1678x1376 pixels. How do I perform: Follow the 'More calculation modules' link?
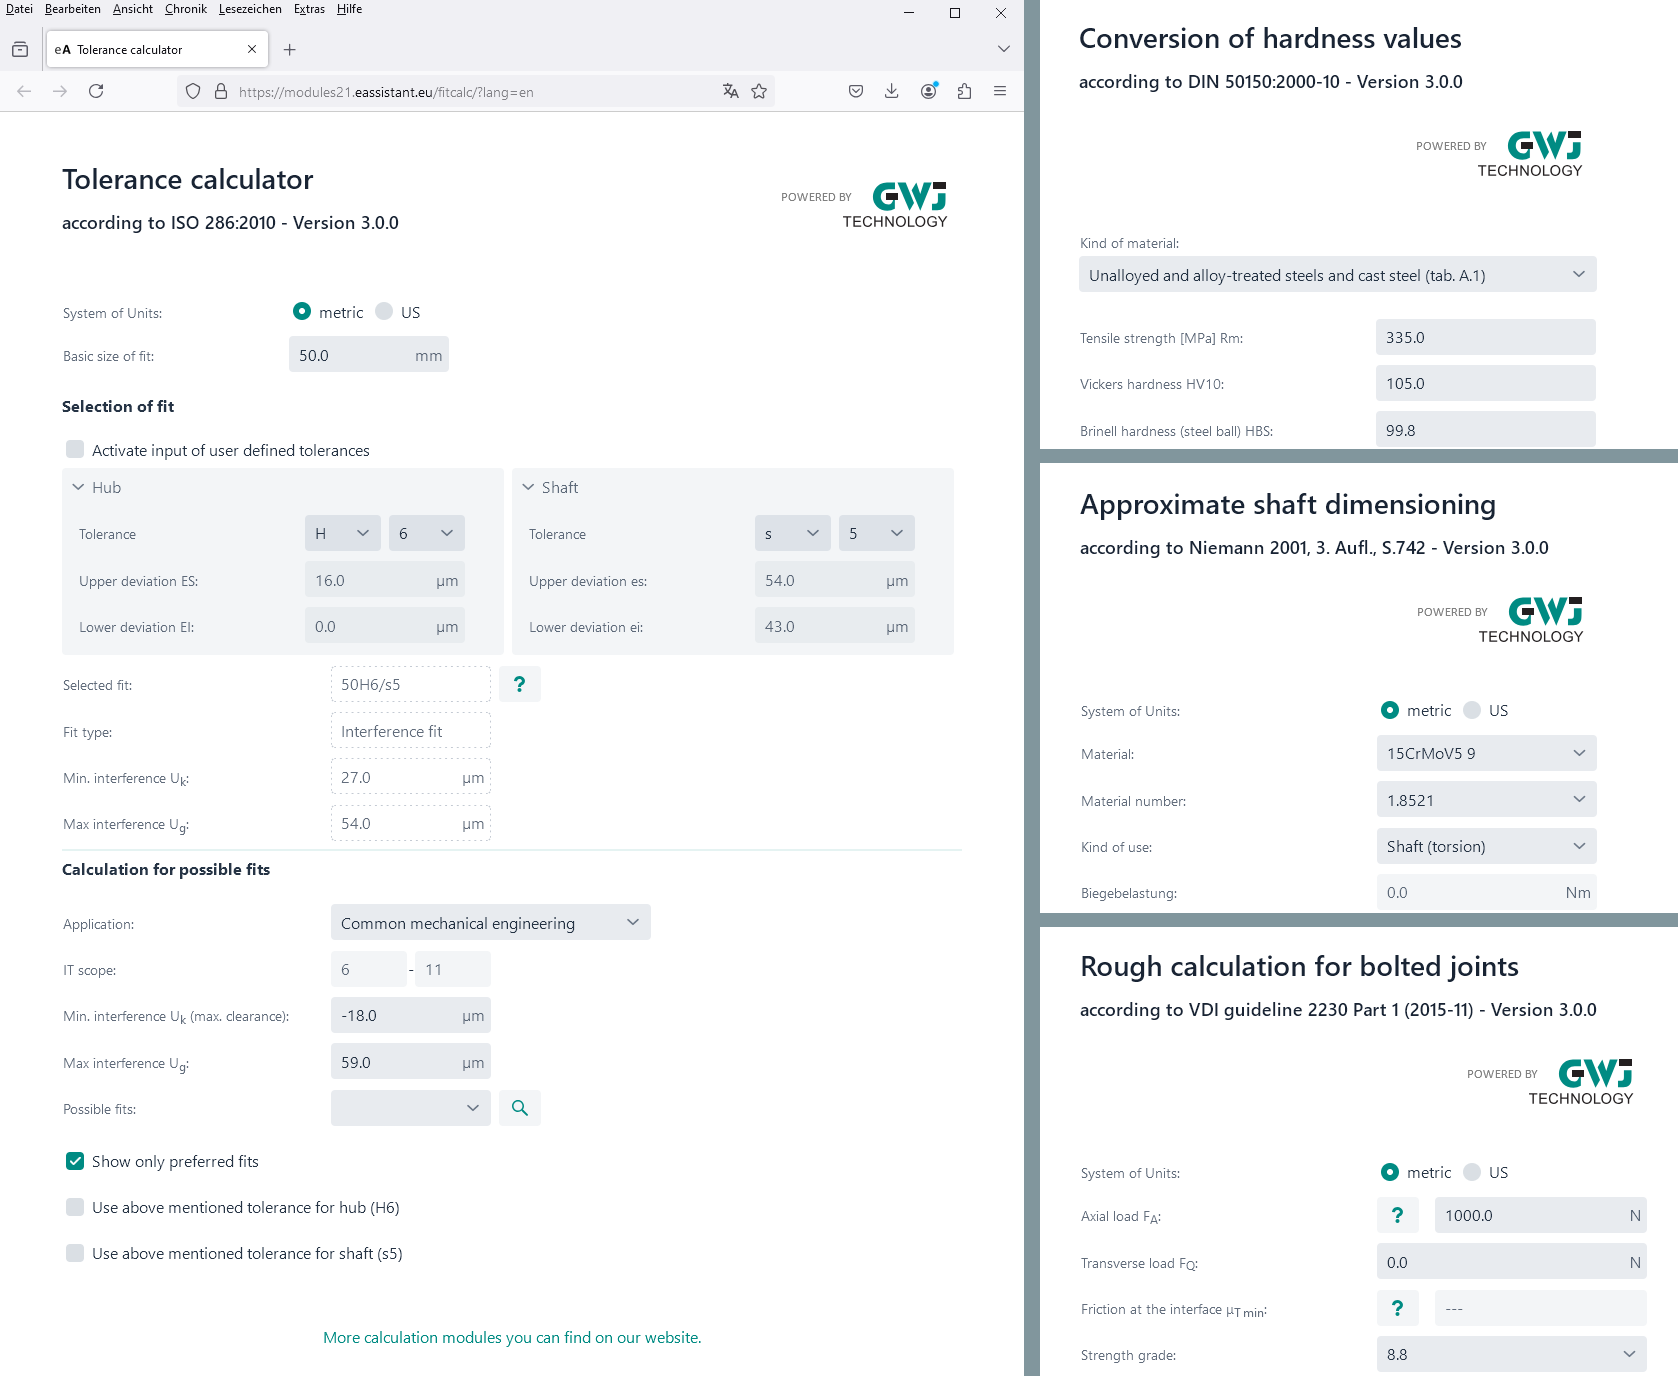click(x=511, y=1337)
